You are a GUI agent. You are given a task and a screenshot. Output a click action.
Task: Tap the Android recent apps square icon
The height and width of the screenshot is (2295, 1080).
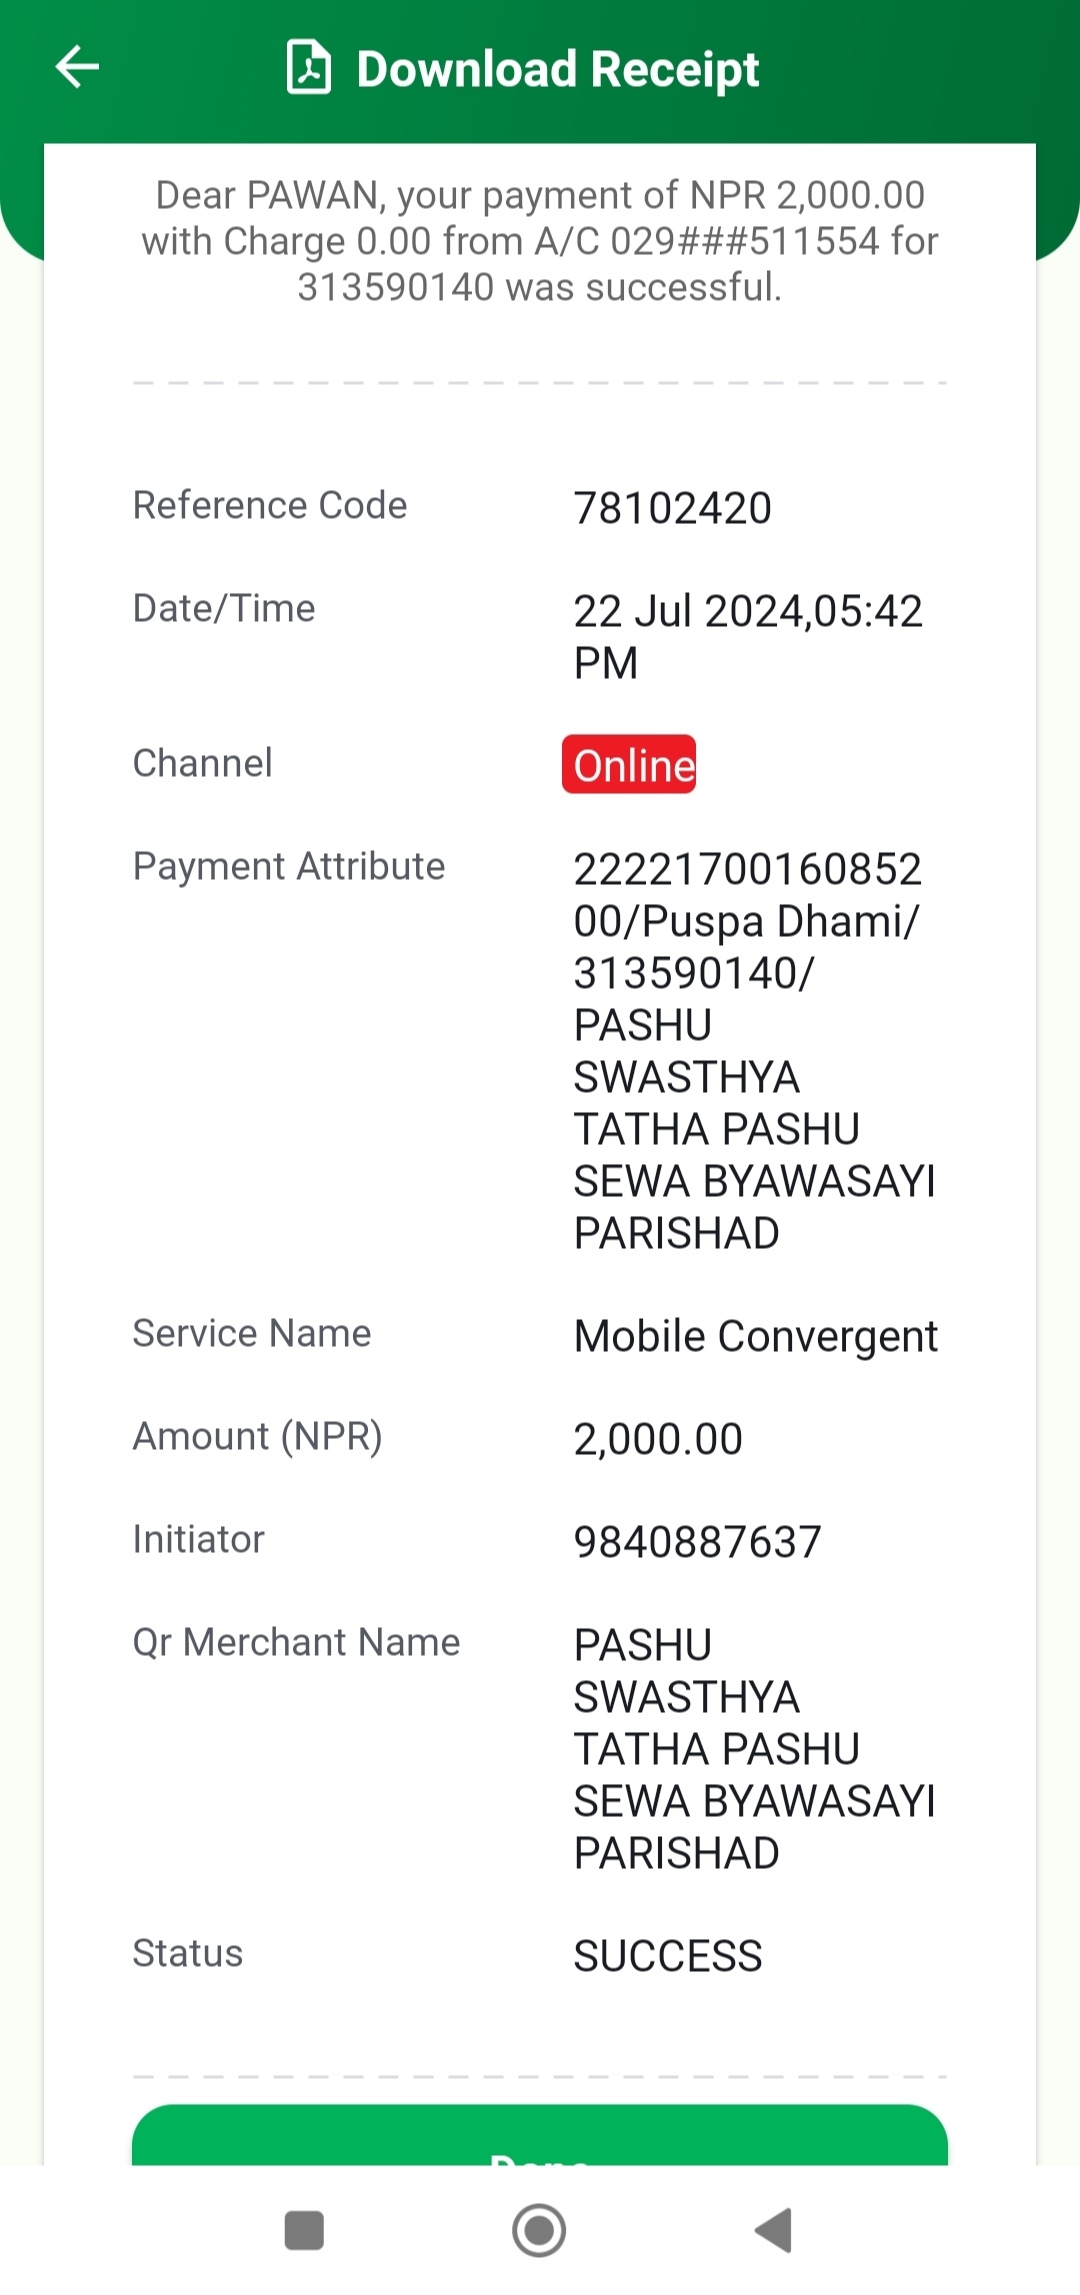tap(304, 2230)
